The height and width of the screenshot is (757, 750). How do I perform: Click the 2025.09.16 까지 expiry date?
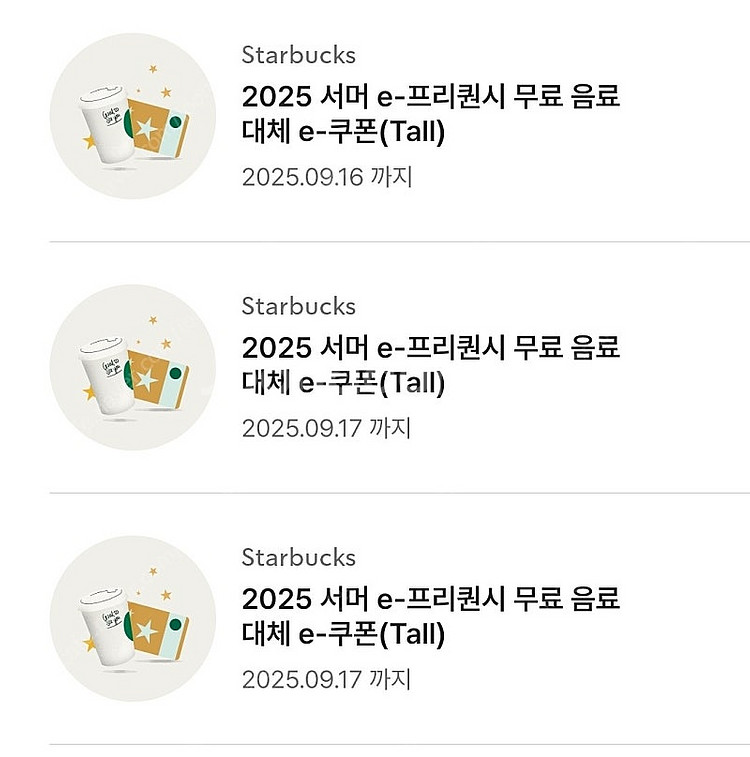tap(327, 177)
